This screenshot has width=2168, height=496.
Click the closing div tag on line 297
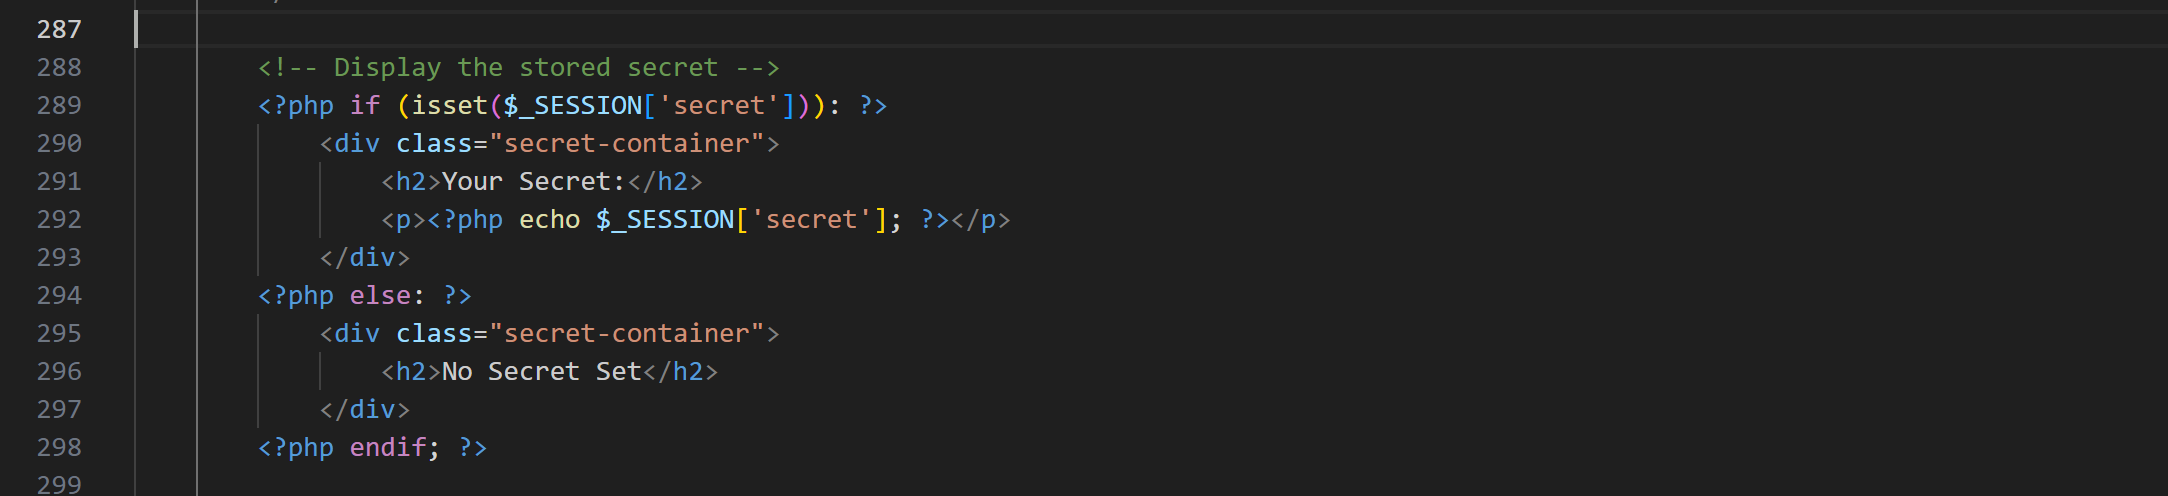point(365,409)
